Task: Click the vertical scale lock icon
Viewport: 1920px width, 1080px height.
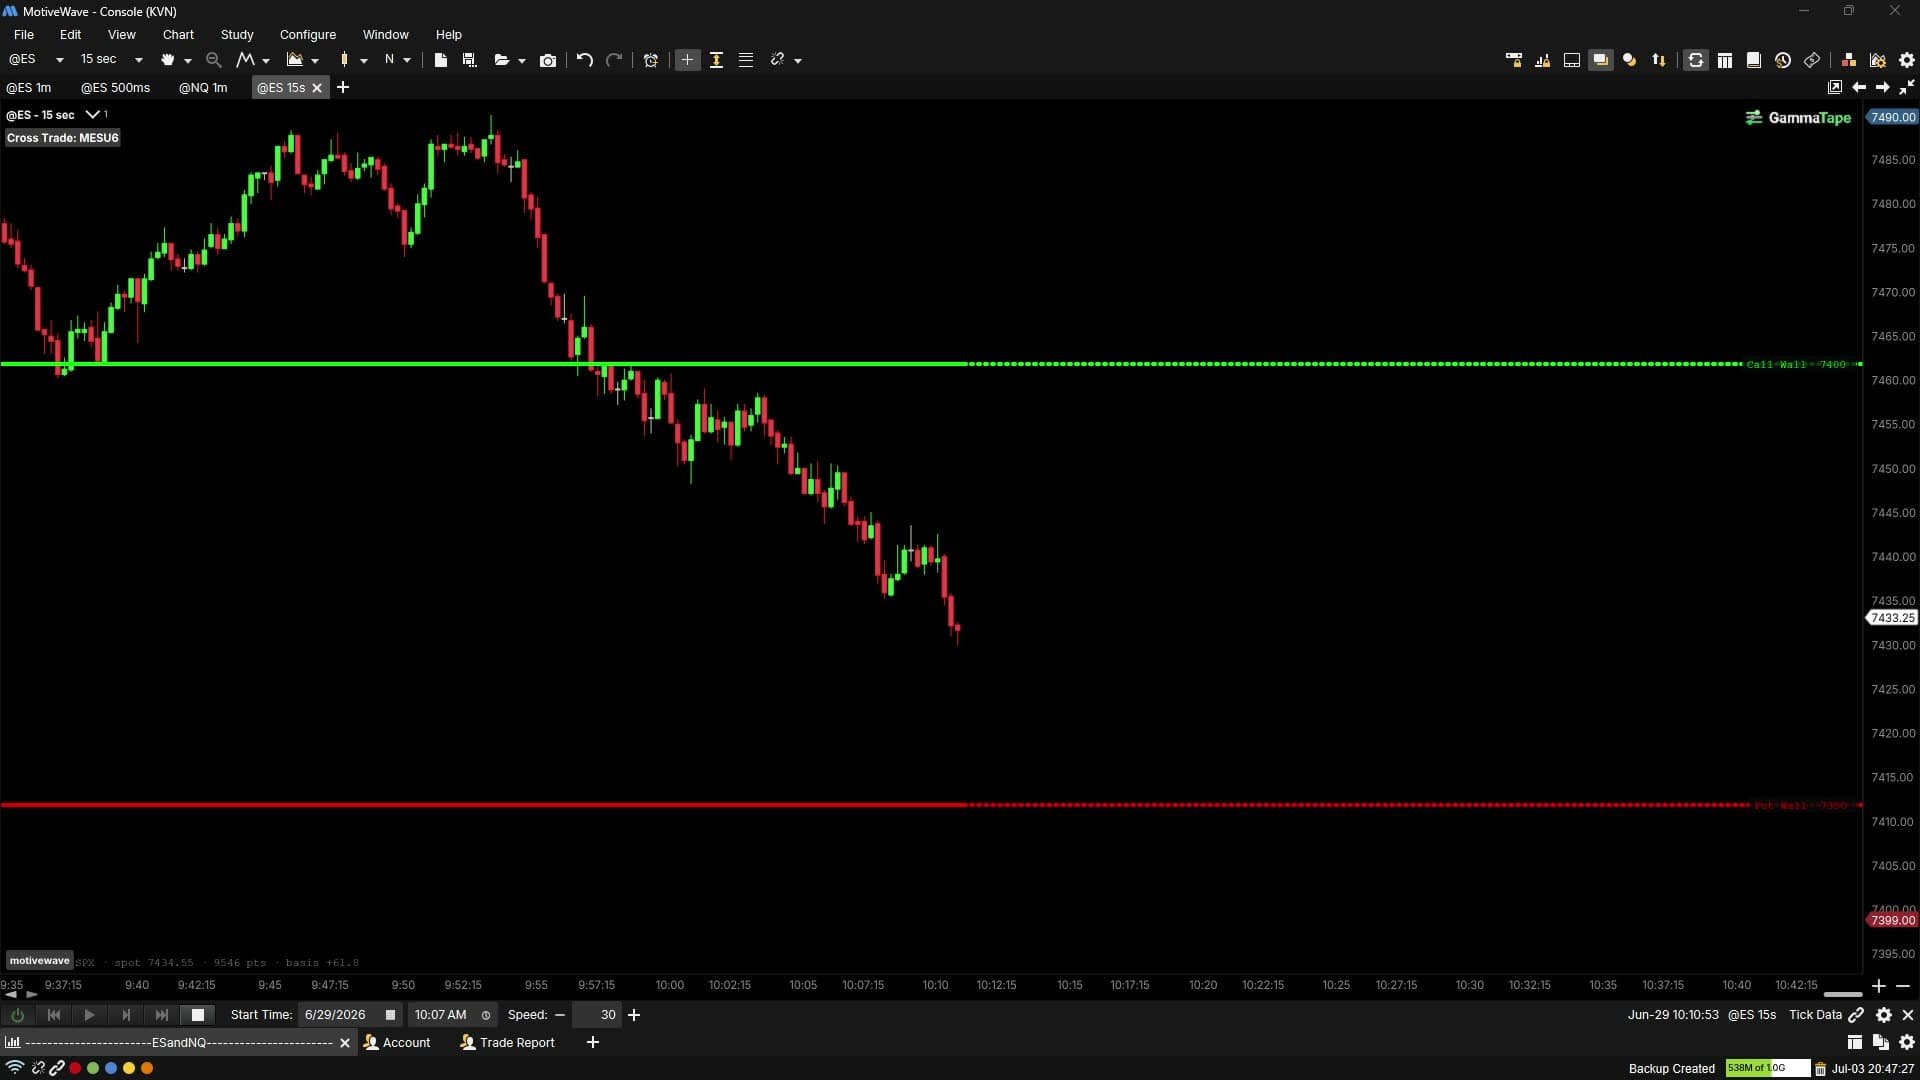Action: click(716, 60)
